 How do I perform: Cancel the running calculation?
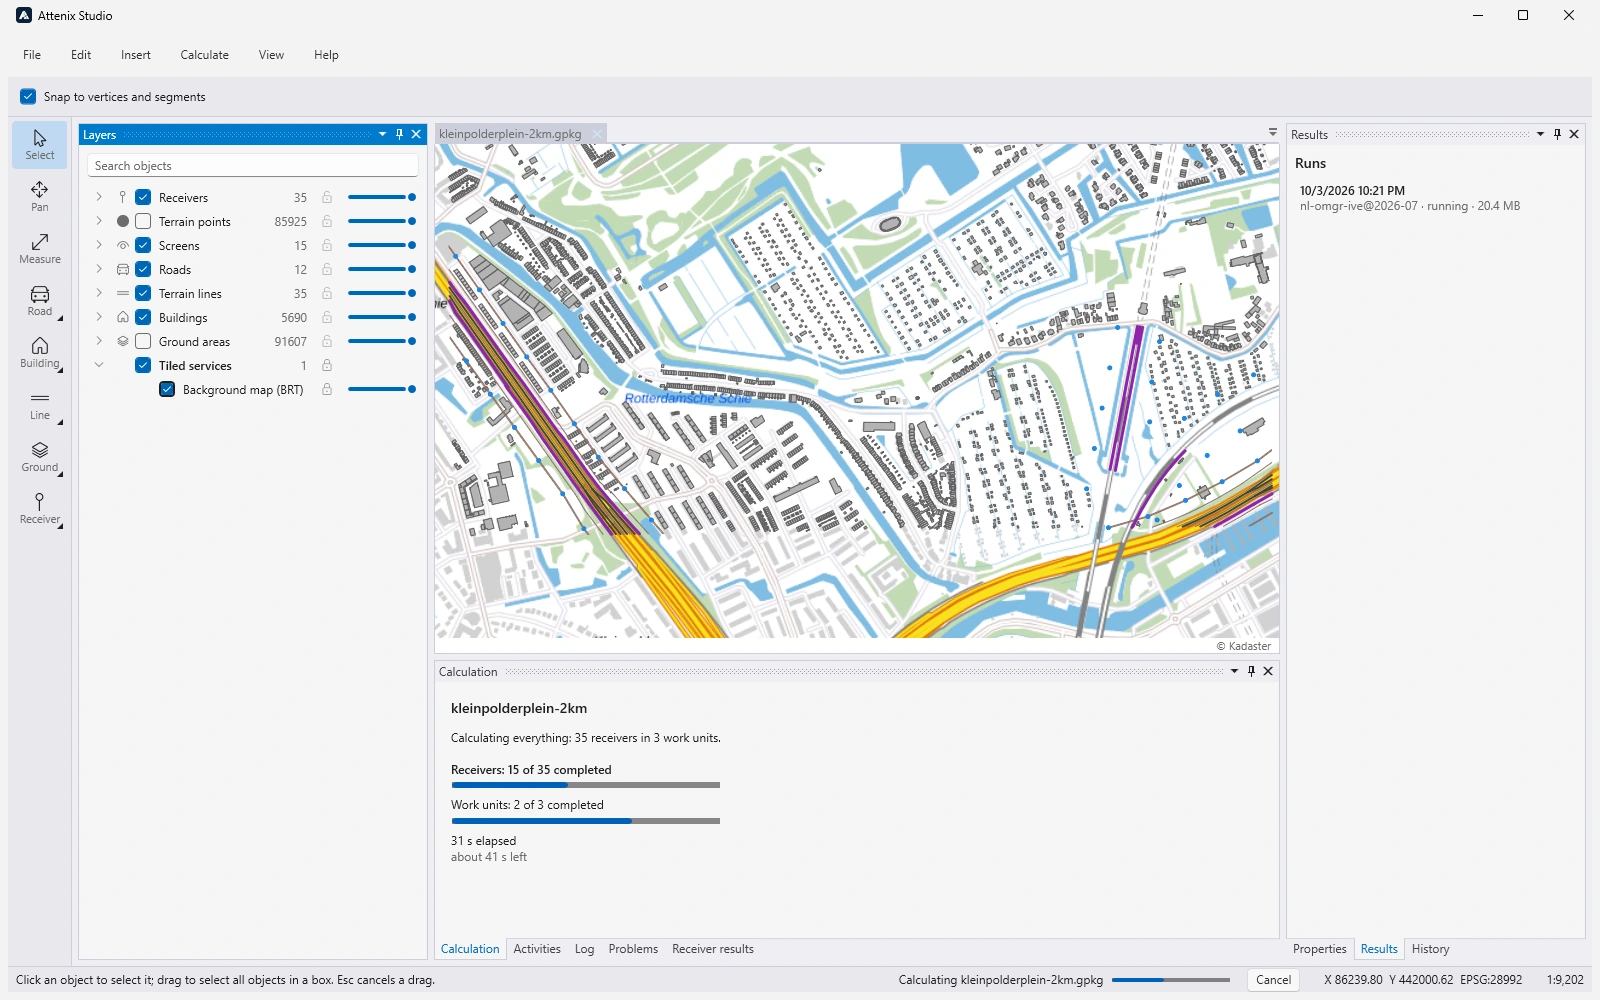pos(1273,980)
